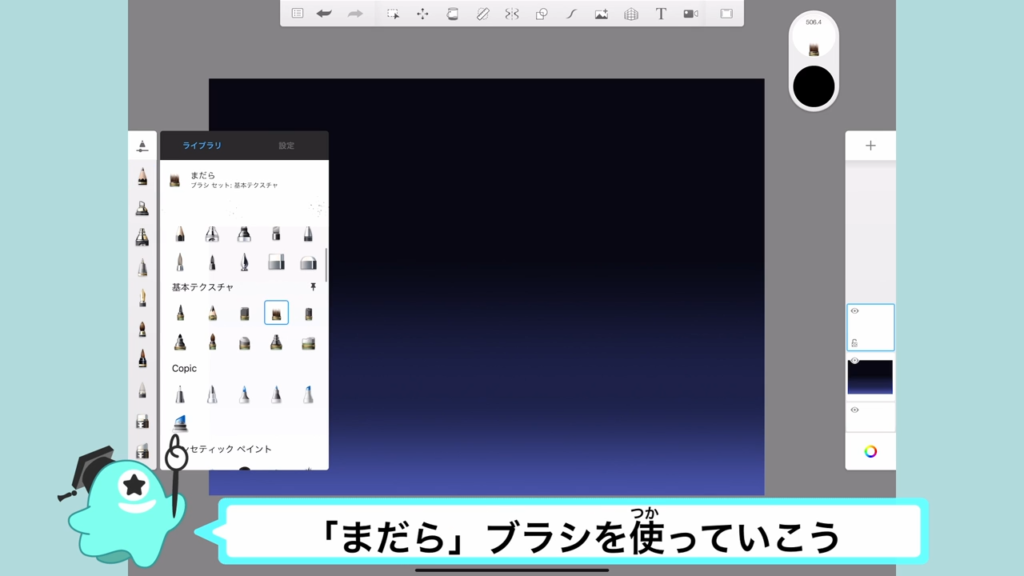The image size is (1024, 576).
Task: Switch to the 設定 tab
Action: tap(286, 146)
